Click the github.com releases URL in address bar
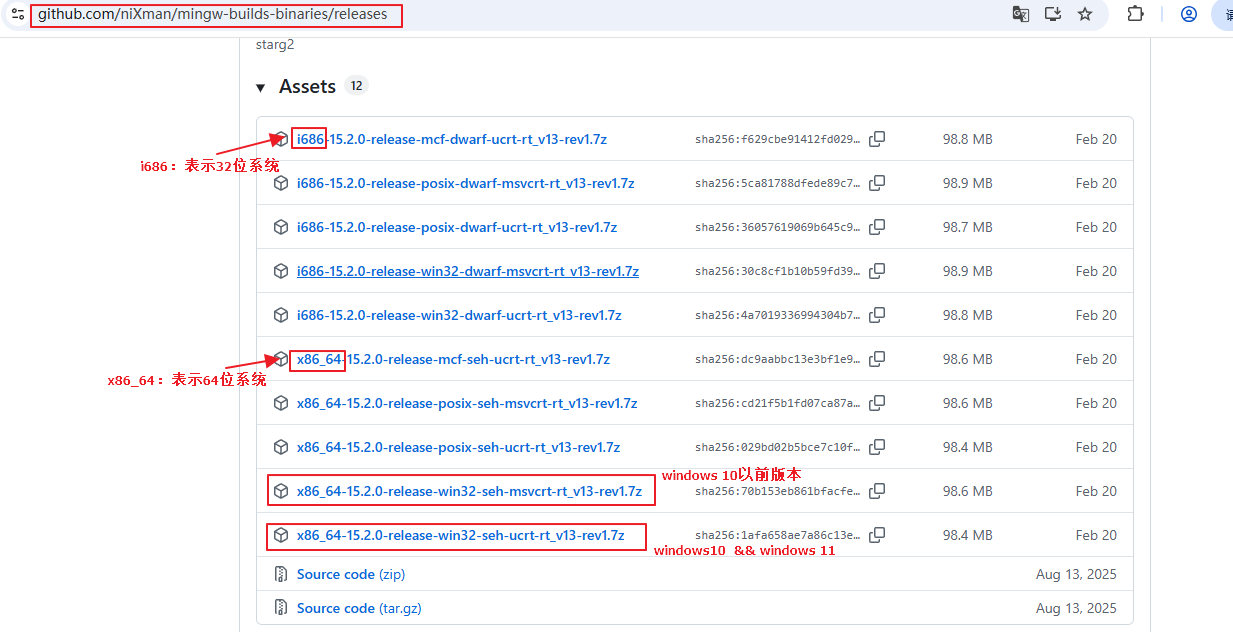The image size is (1233, 632). [x=212, y=14]
